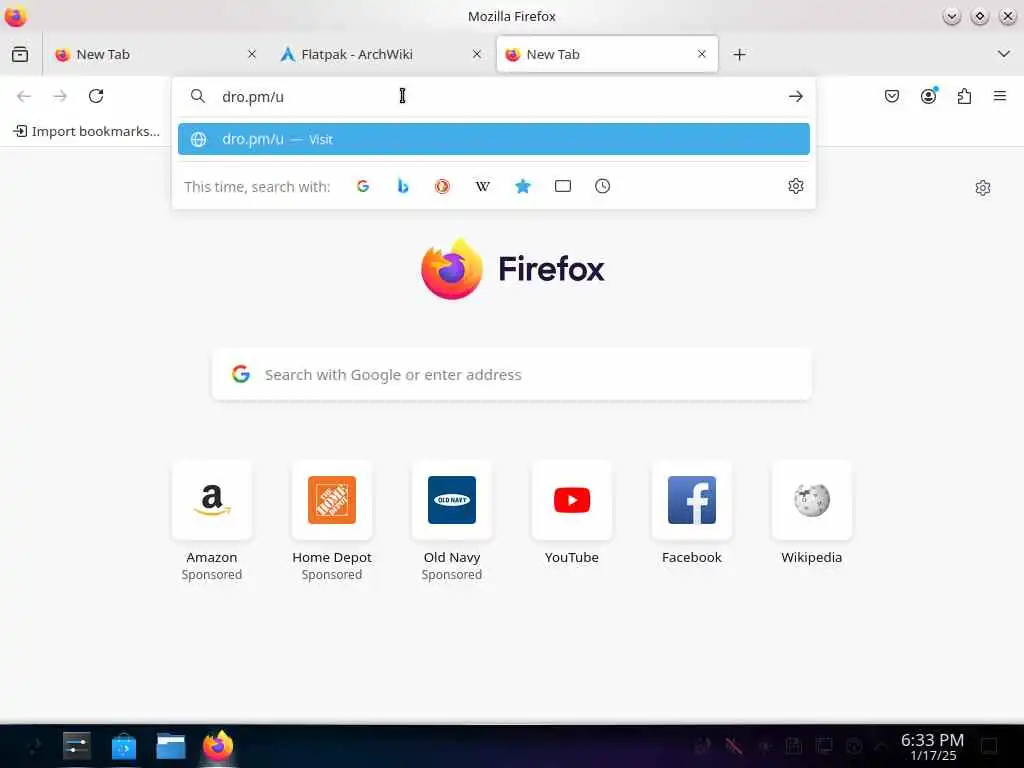The image size is (1024, 768).
Task: Click the Go arrow in address bar
Action: click(x=795, y=97)
